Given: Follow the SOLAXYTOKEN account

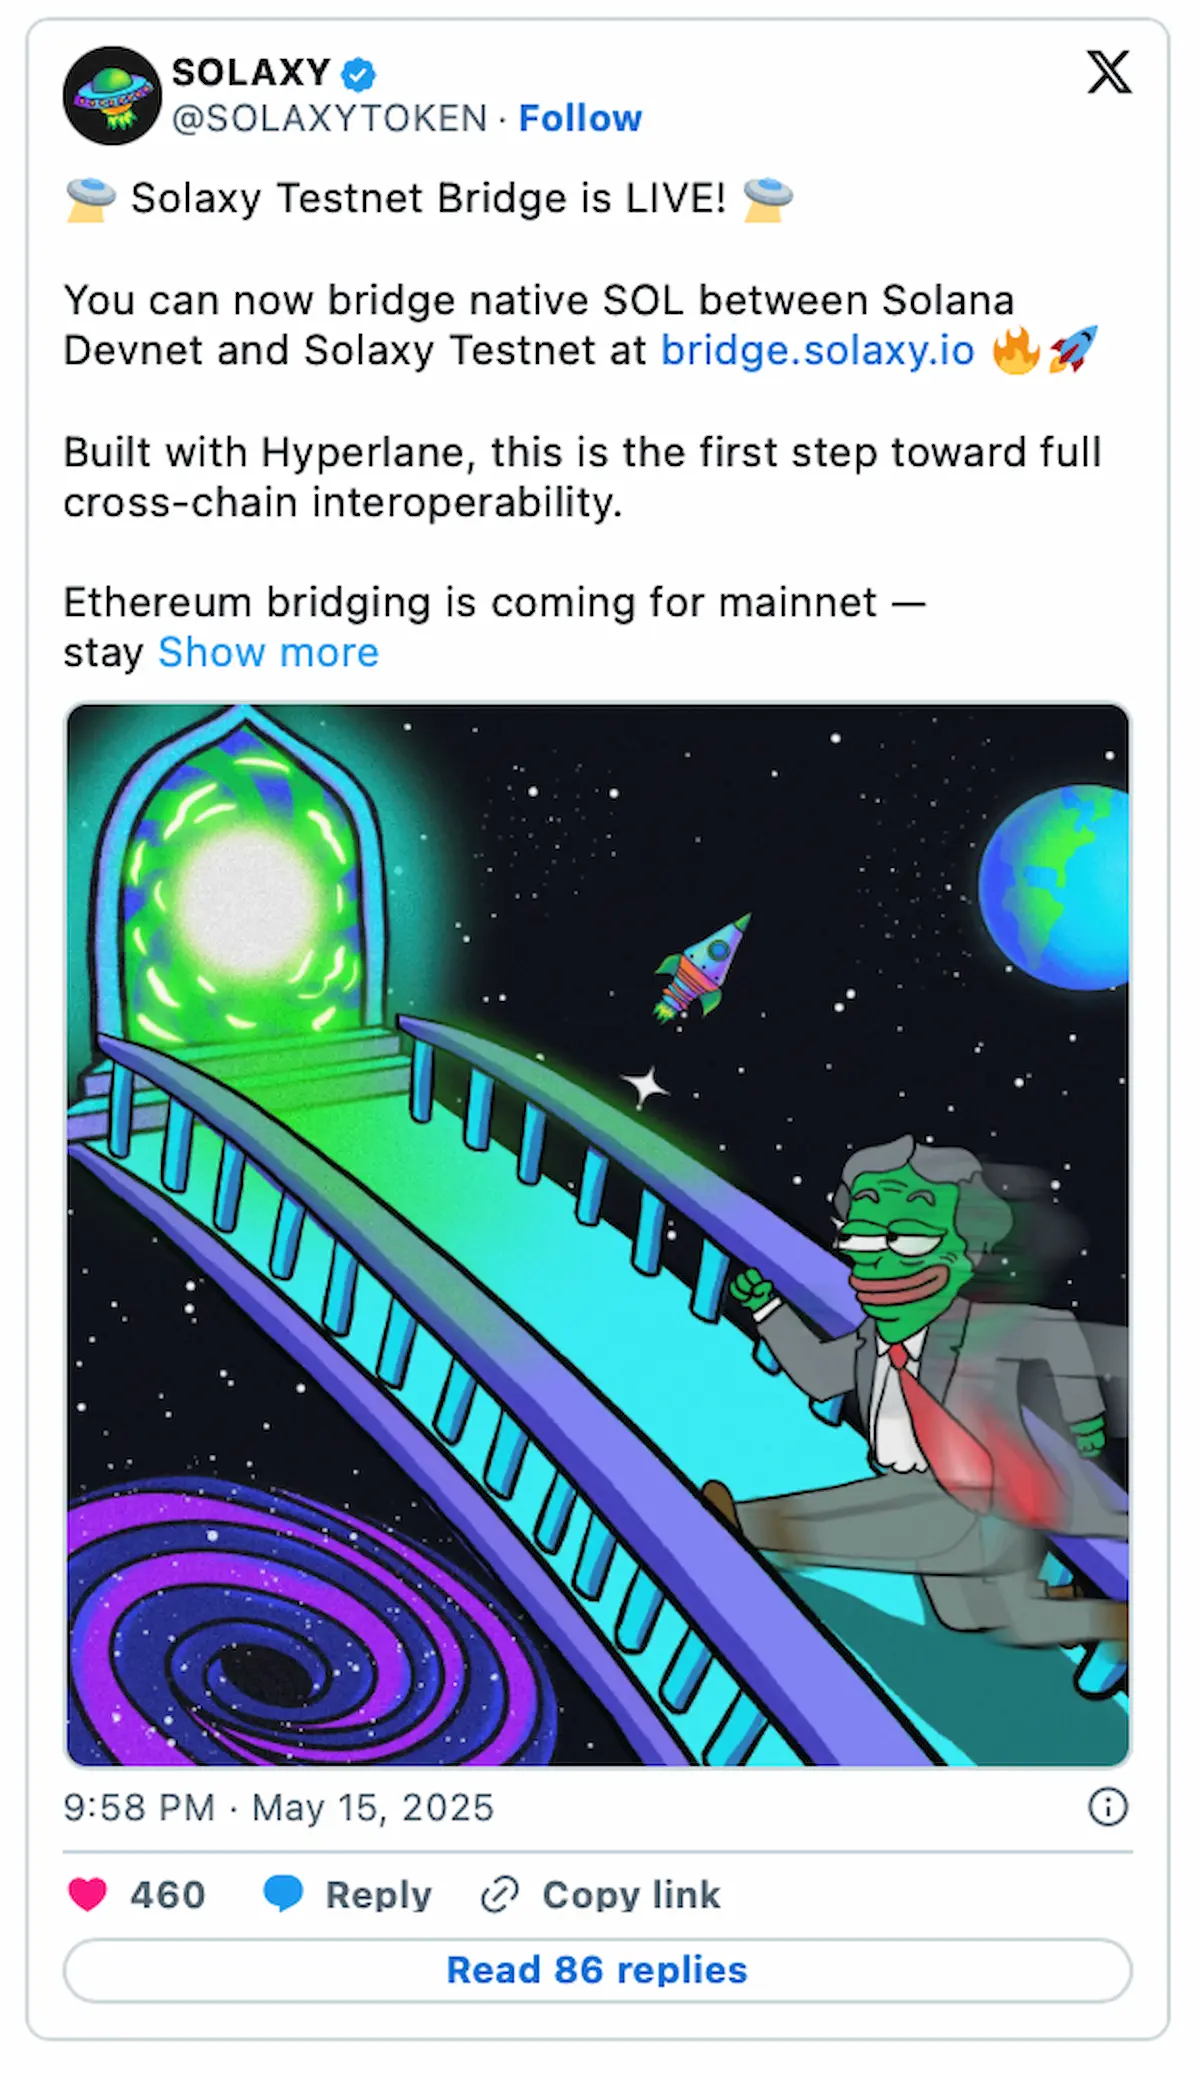Looking at the screenshot, I should click(x=580, y=118).
